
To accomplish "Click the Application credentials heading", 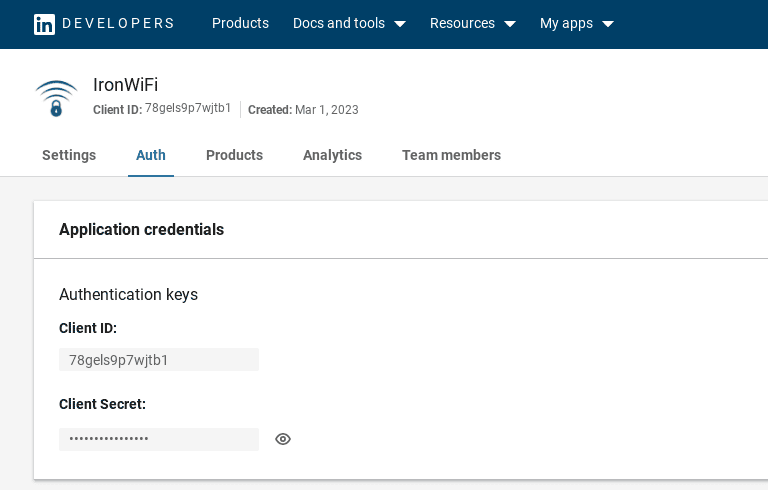I will 142,229.
